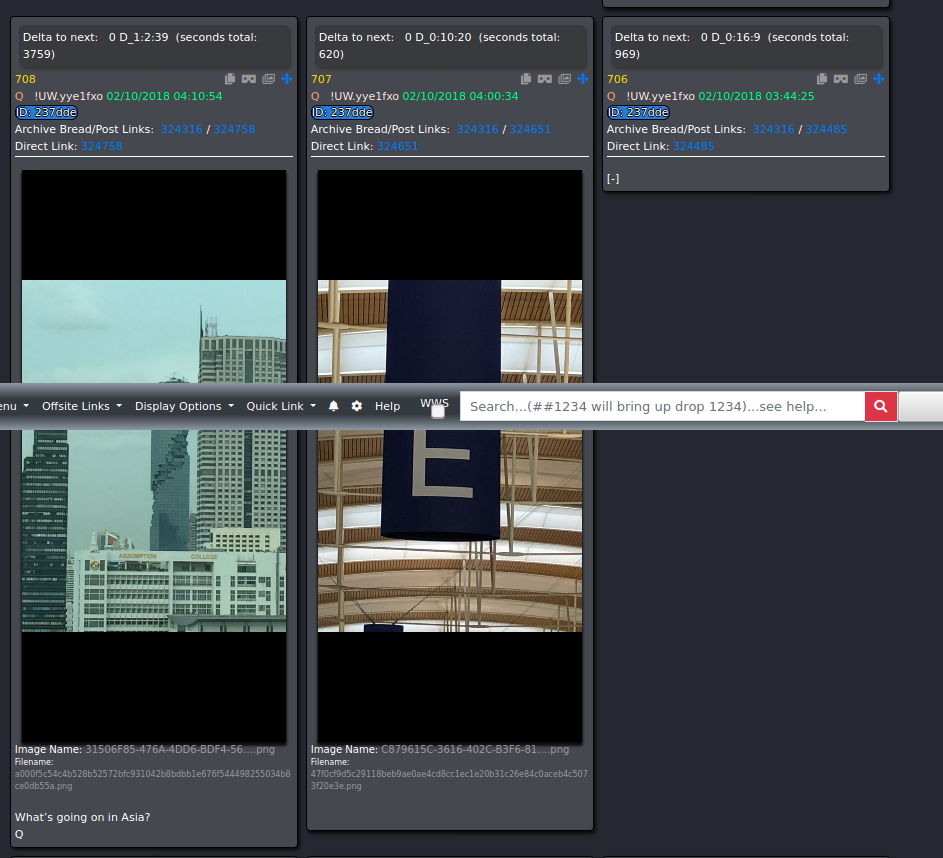The image size is (943, 858).
Task: Open the Help menu item
Action: [387, 406]
